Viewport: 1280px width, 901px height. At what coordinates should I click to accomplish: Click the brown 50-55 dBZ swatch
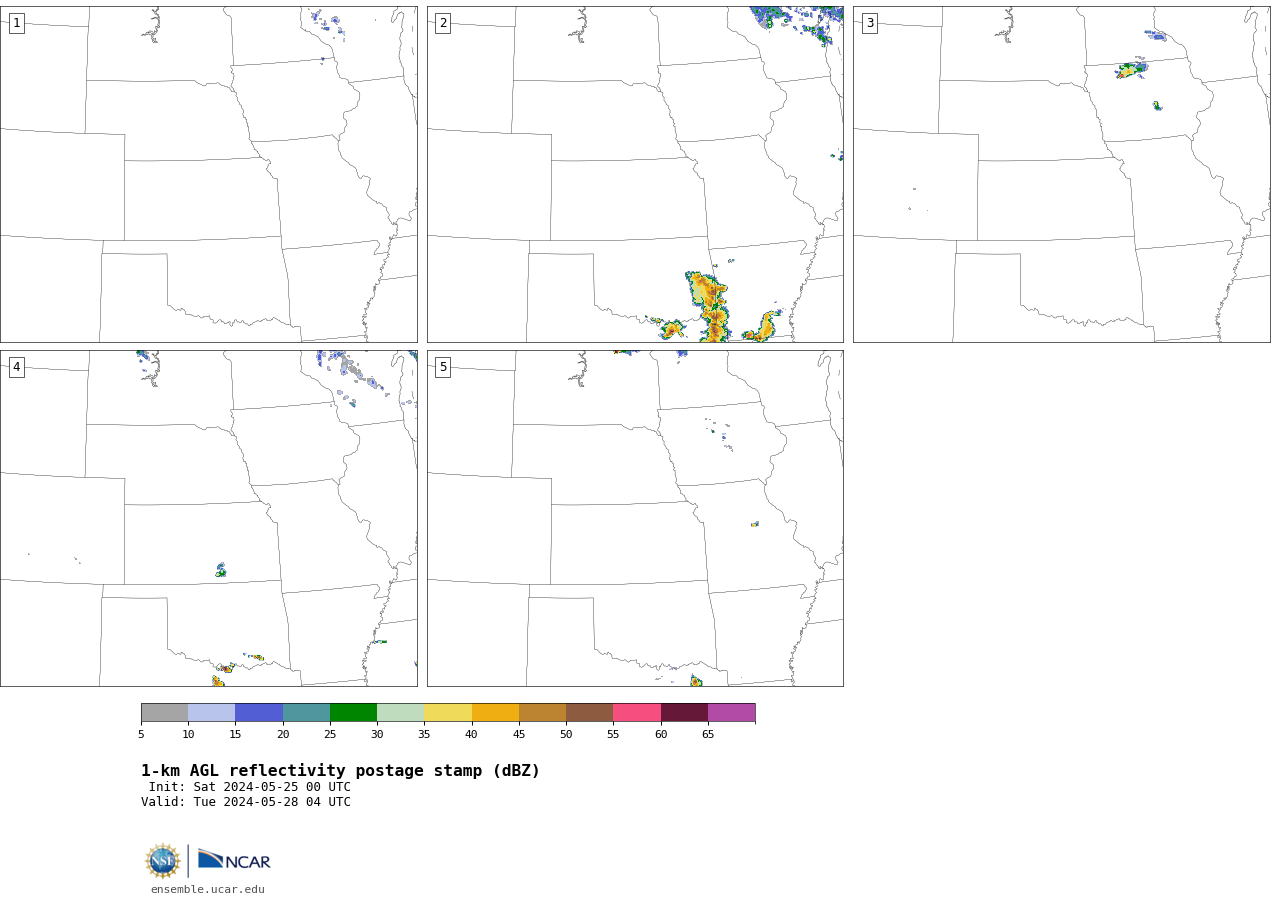[x=589, y=713]
